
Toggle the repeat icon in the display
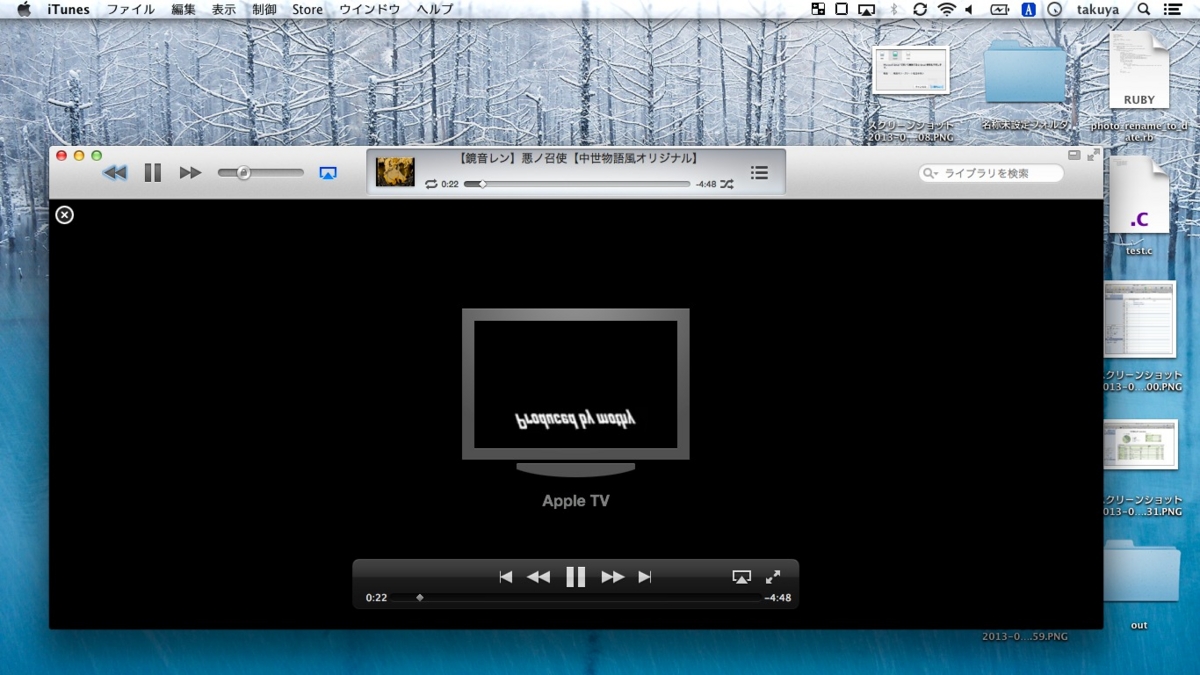point(431,184)
